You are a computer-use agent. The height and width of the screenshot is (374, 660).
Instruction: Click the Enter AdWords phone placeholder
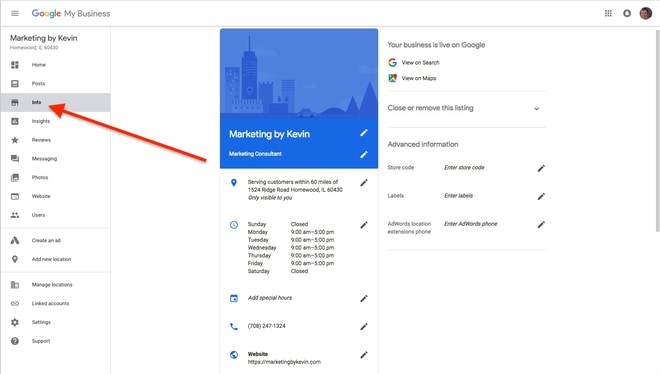click(x=471, y=224)
